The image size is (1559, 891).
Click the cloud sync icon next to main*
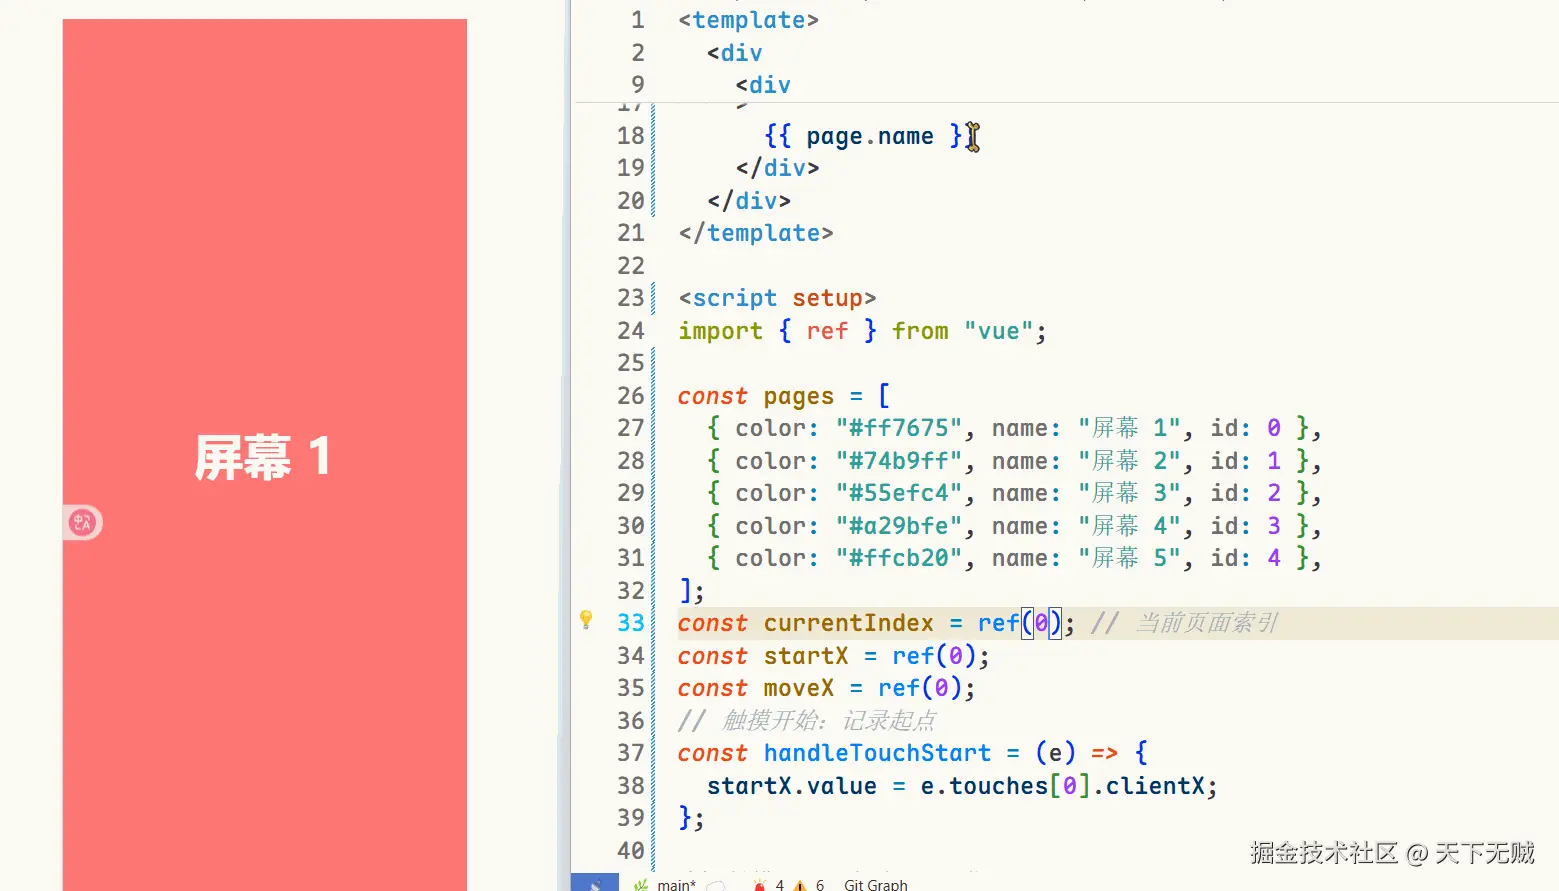pyautogui.click(x=716, y=885)
